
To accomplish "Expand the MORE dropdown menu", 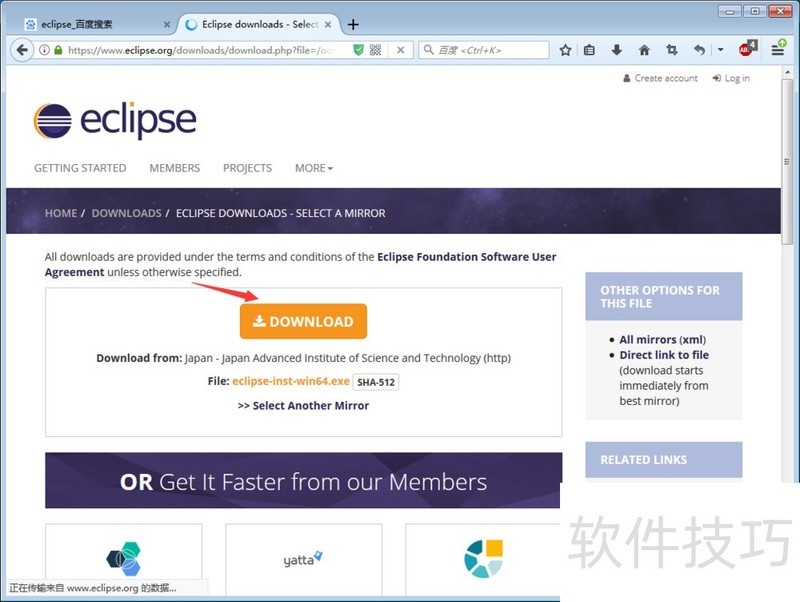I will coord(314,168).
